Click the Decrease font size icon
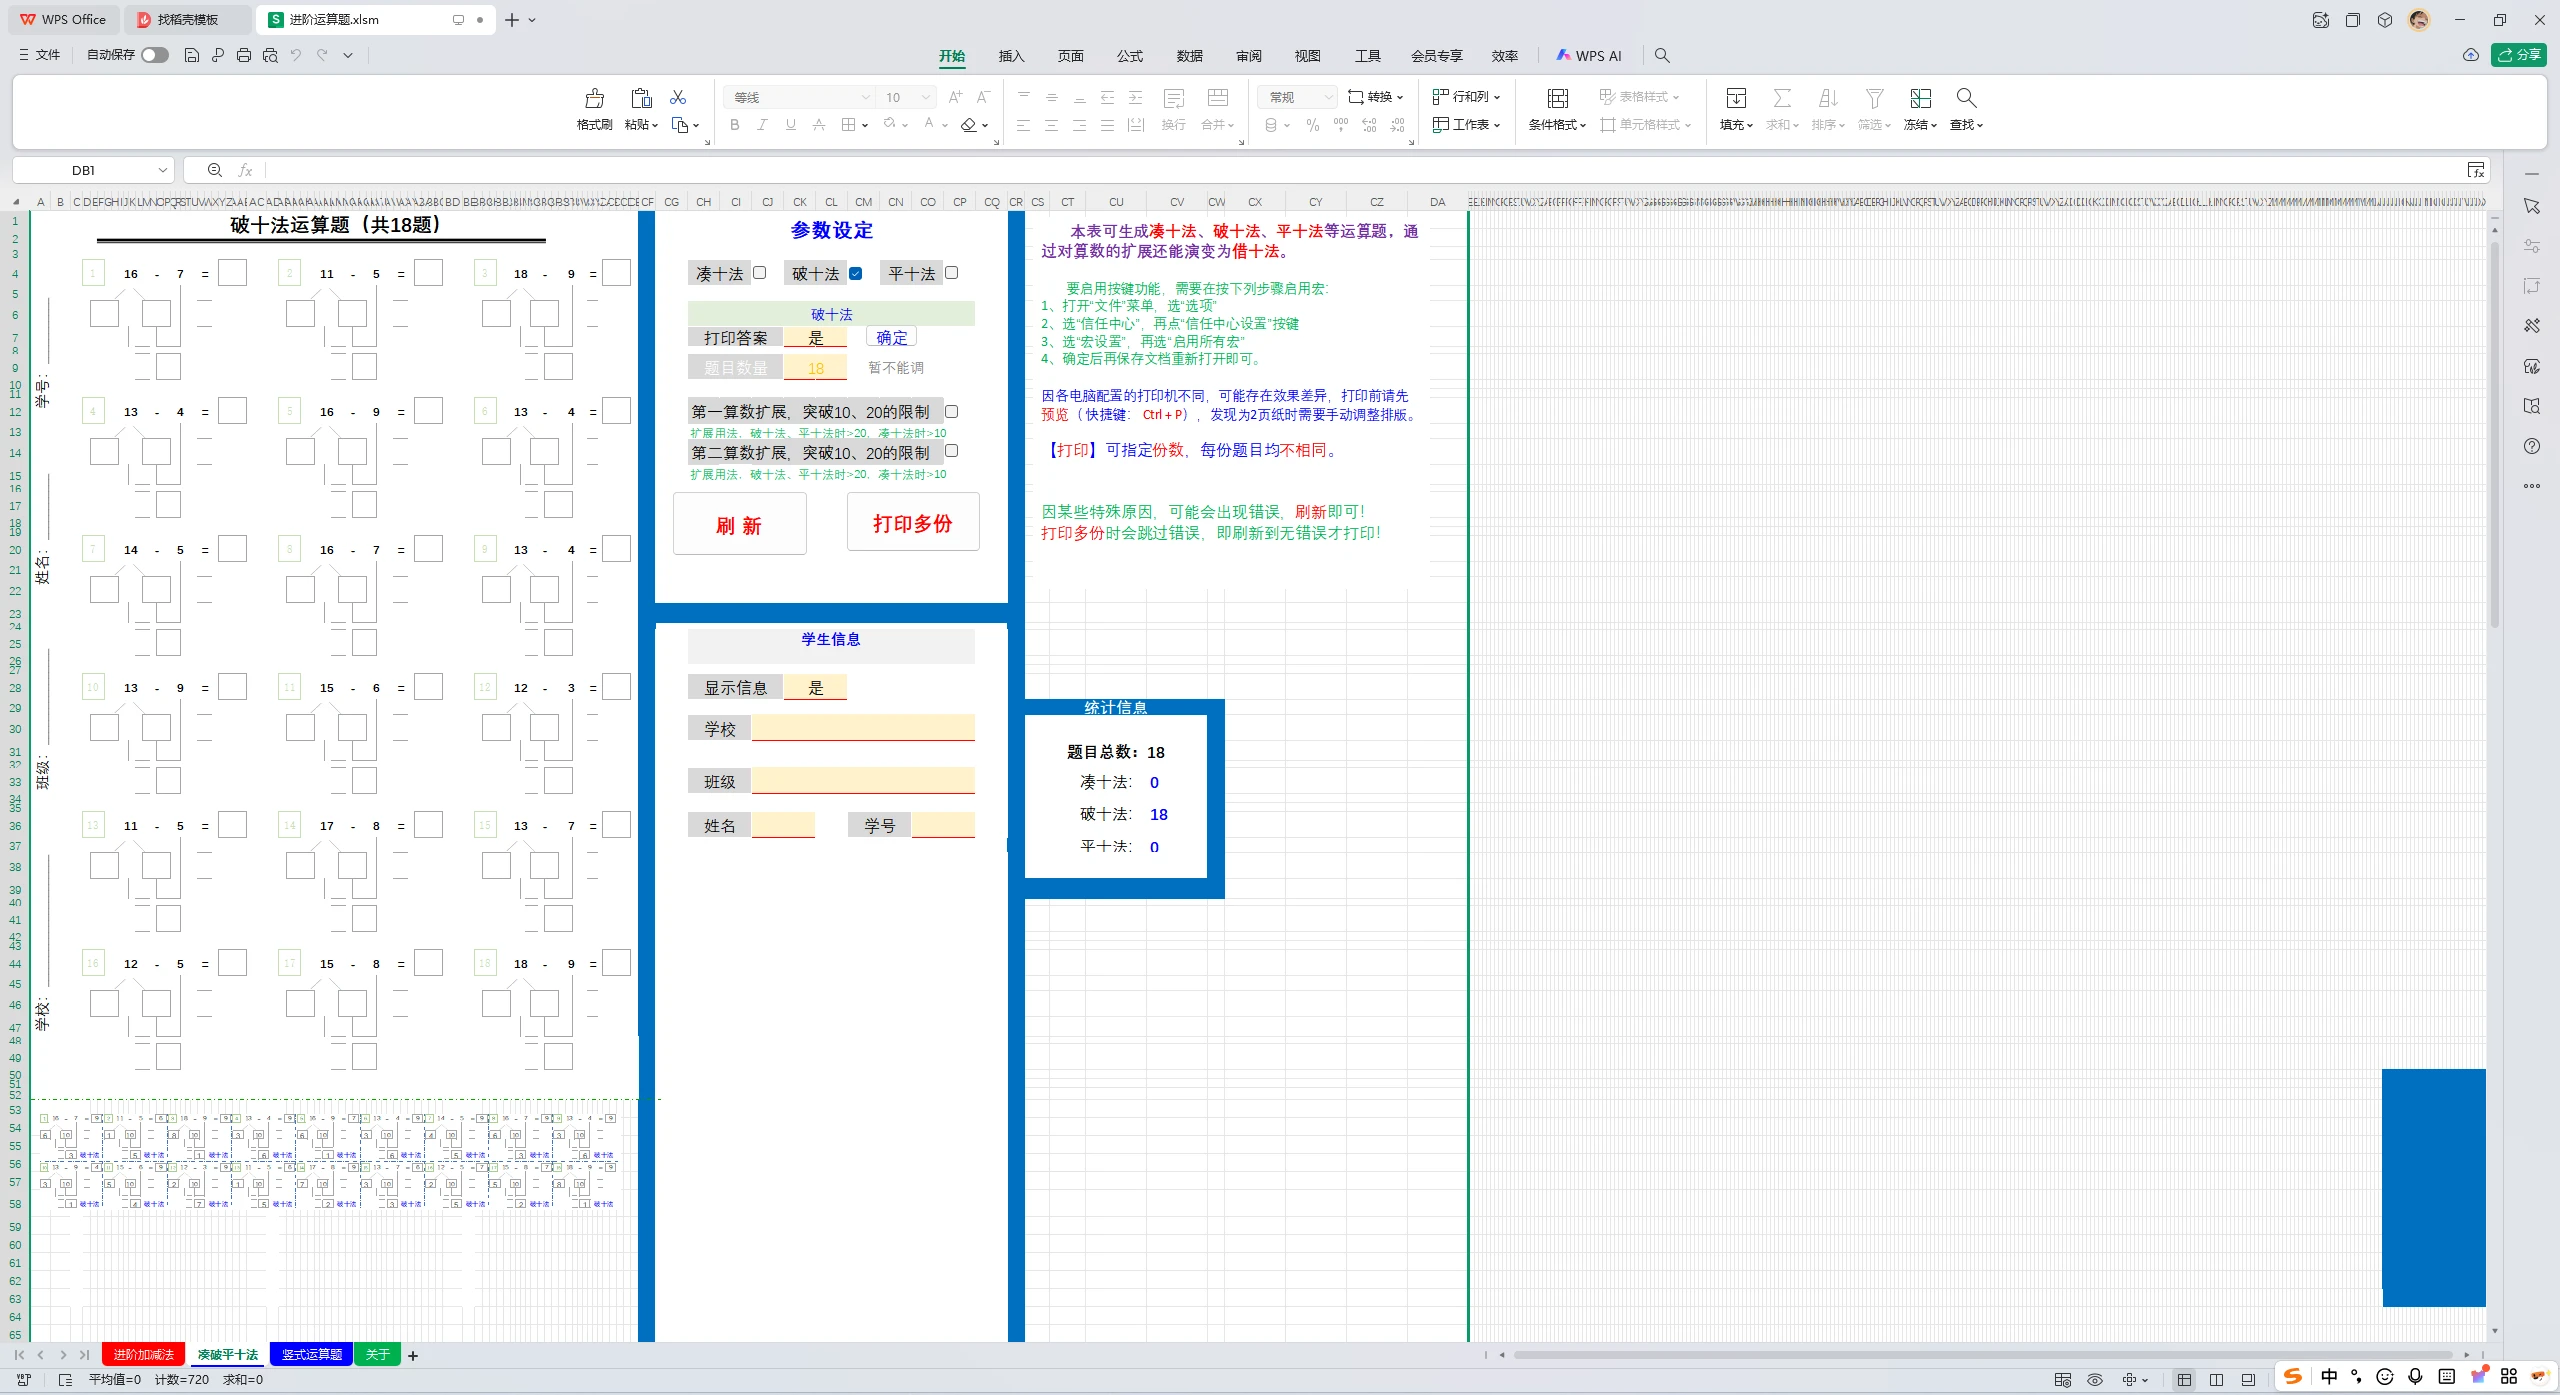Viewport: 2560px width, 1395px height. [983, 97]
